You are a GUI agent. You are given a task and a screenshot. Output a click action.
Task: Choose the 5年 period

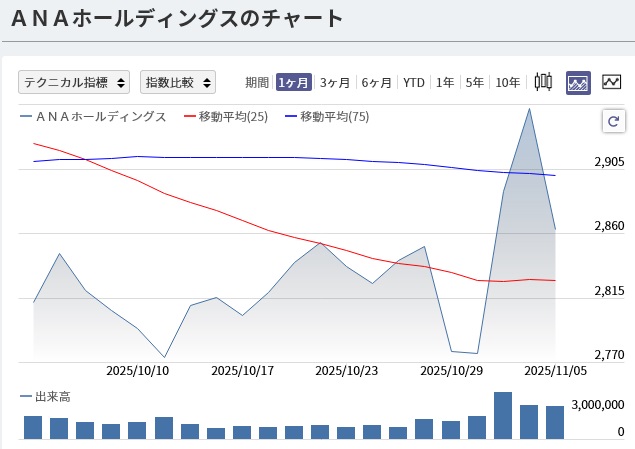coord(475,82)
